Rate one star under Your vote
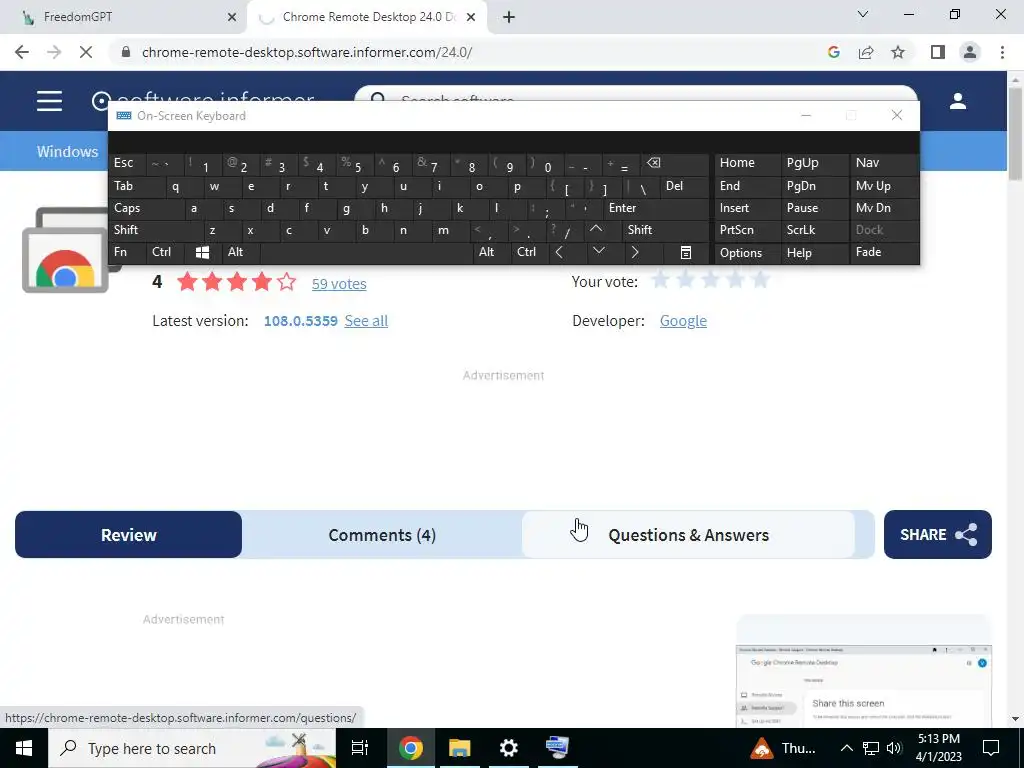This screenshot has width=1024, height=768. (660, 280)
